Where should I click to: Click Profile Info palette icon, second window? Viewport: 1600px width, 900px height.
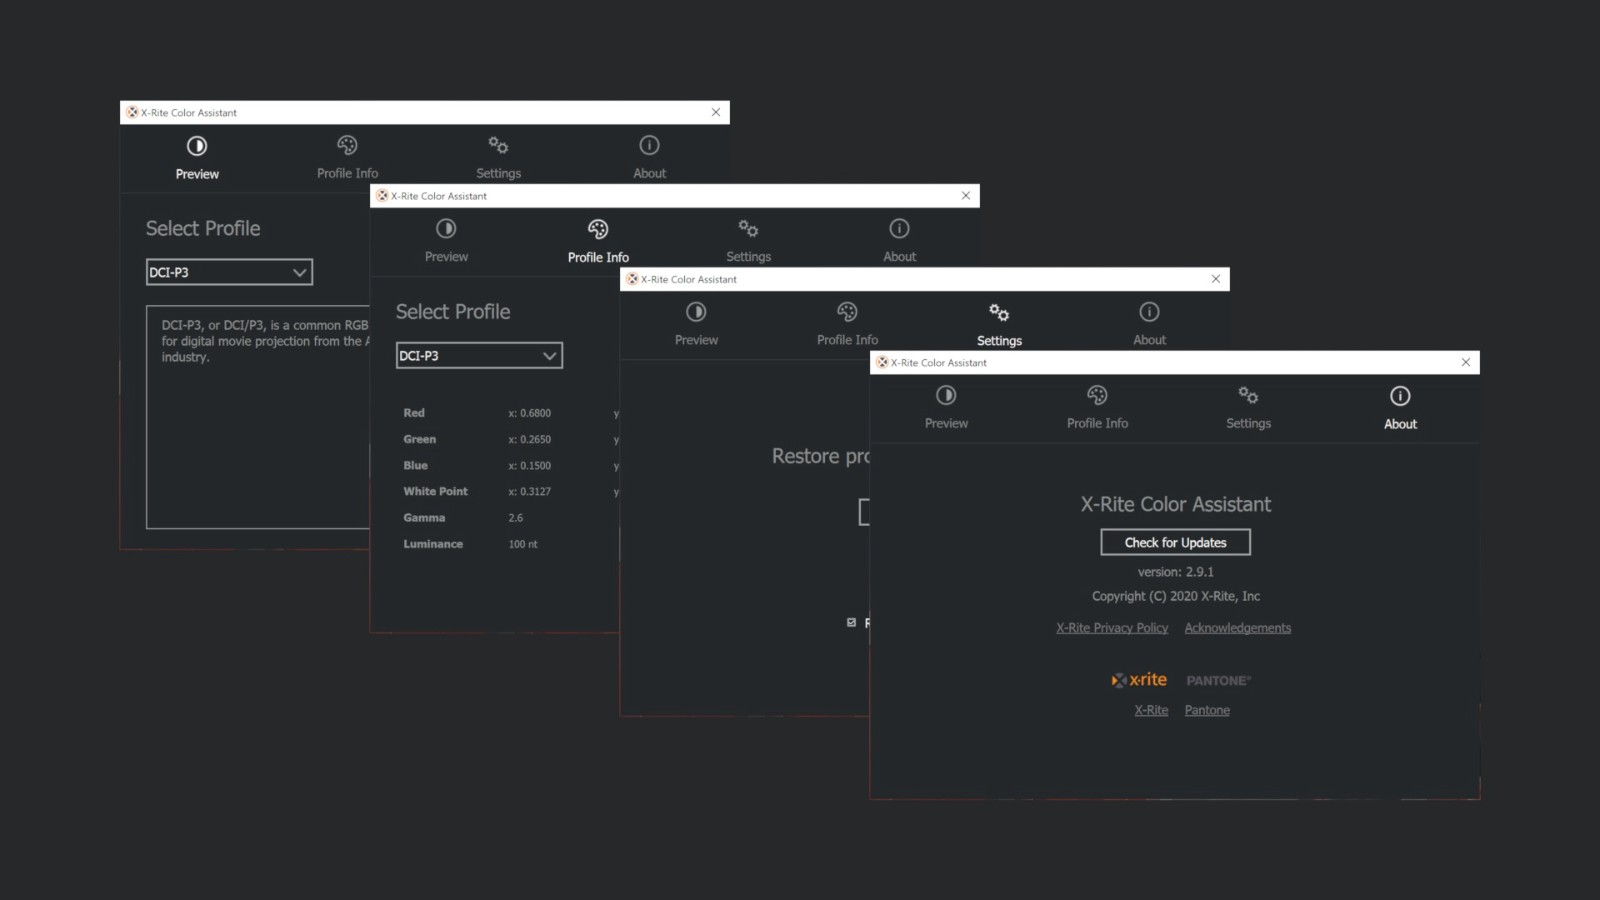coord(598,229)
